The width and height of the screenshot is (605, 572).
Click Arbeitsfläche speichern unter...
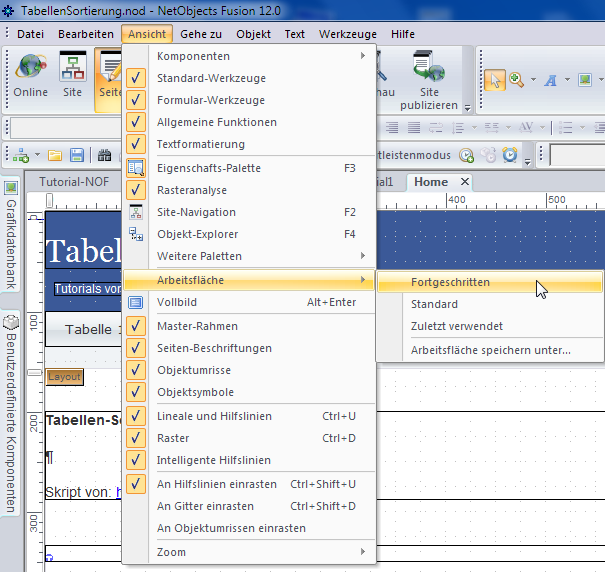490,350
